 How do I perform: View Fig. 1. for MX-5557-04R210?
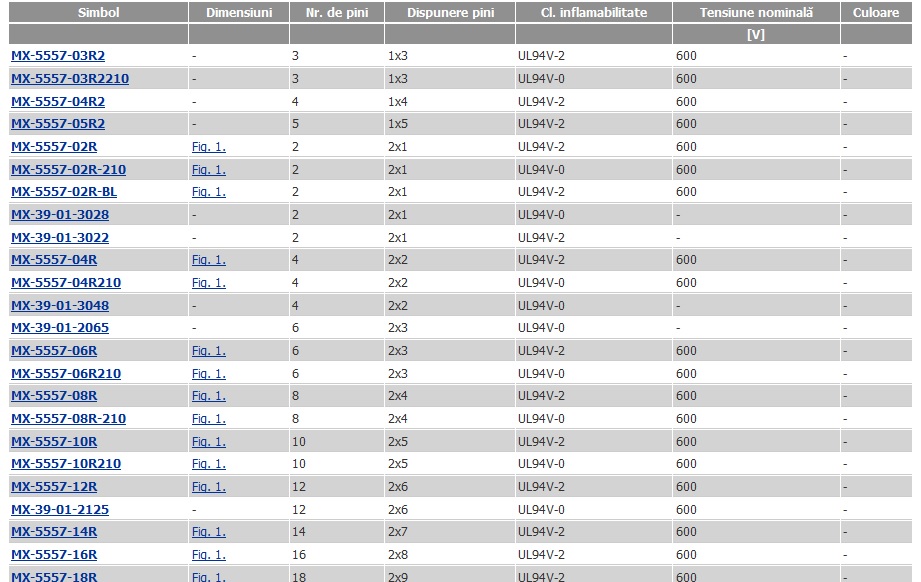[x=209, y=283]
